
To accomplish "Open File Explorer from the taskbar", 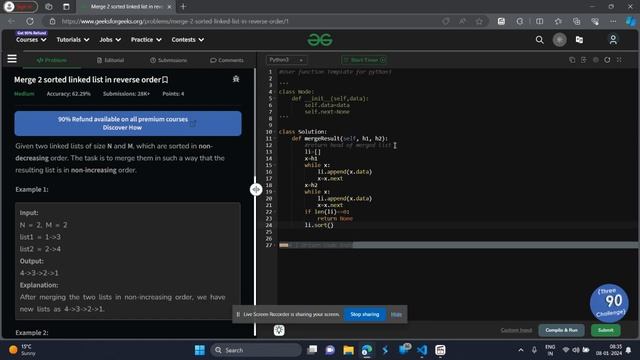I will tap(348, 350).
